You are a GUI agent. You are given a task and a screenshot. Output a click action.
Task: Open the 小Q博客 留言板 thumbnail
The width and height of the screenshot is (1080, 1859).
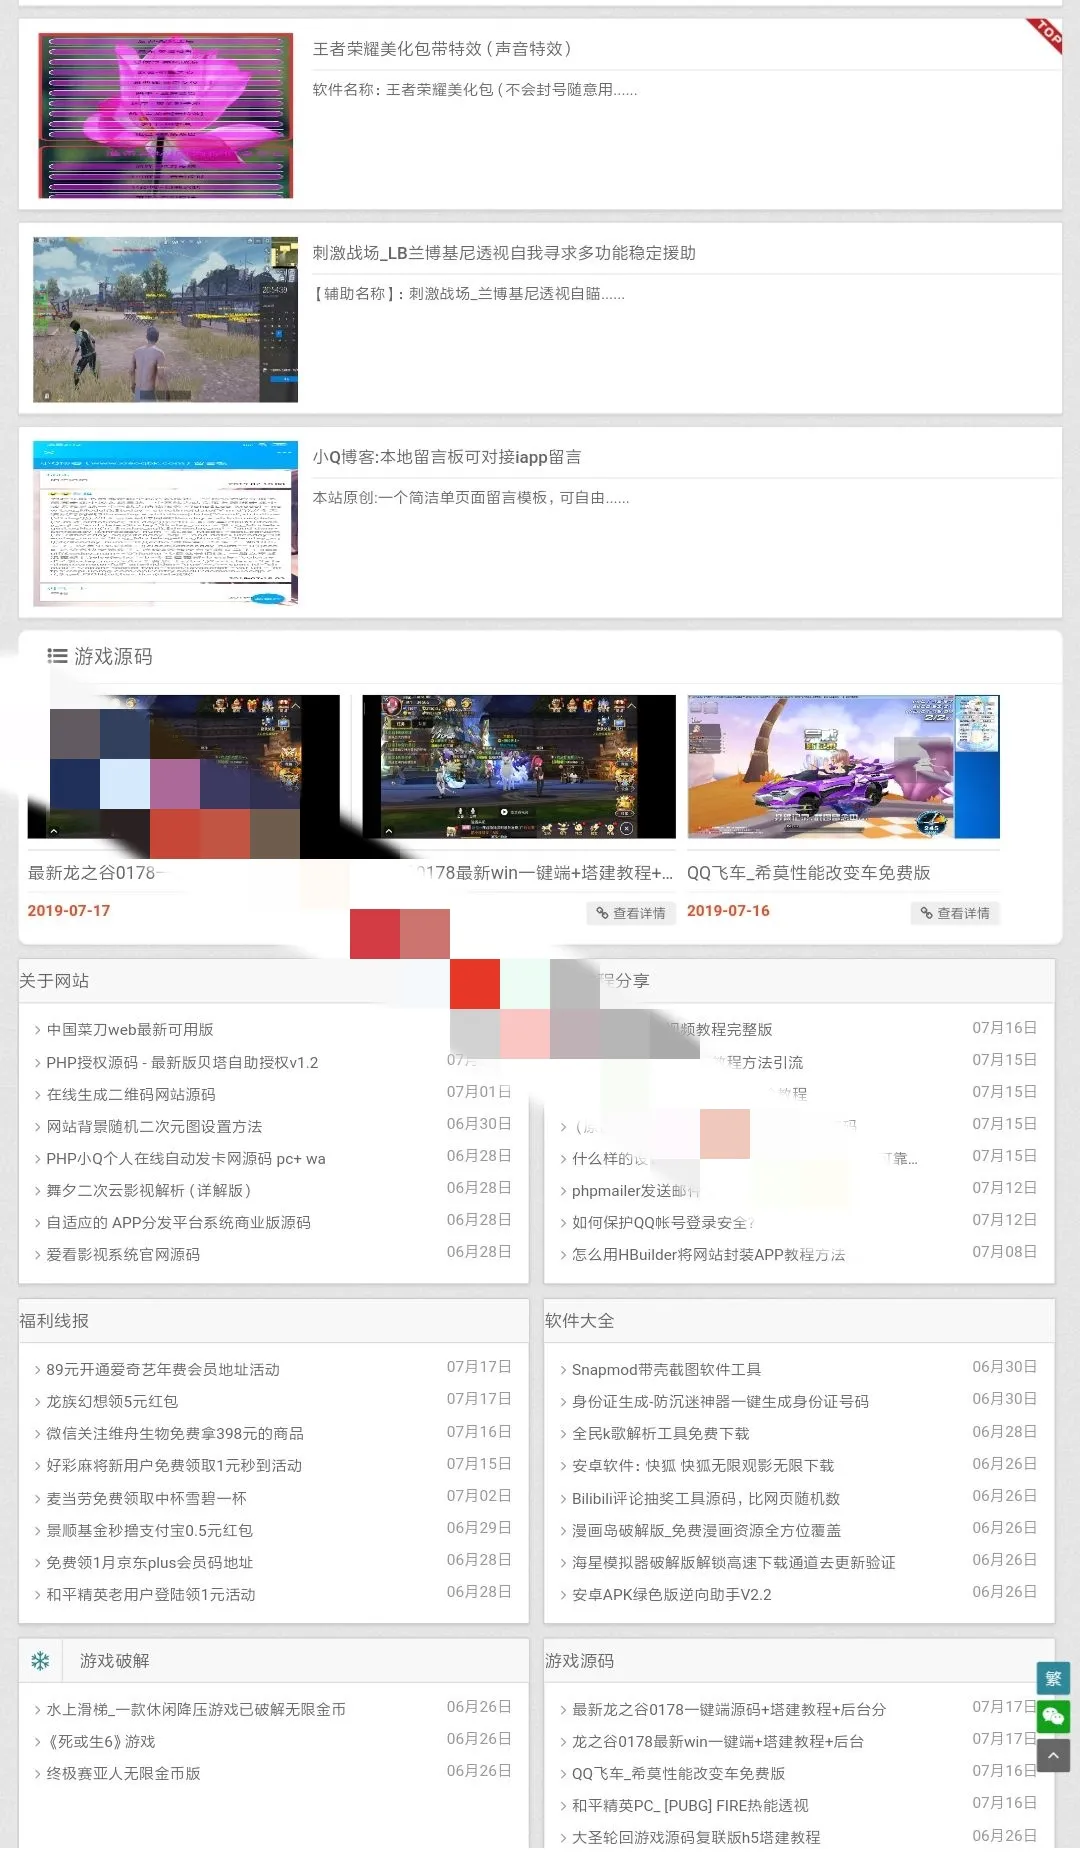(x=166, y=523)
